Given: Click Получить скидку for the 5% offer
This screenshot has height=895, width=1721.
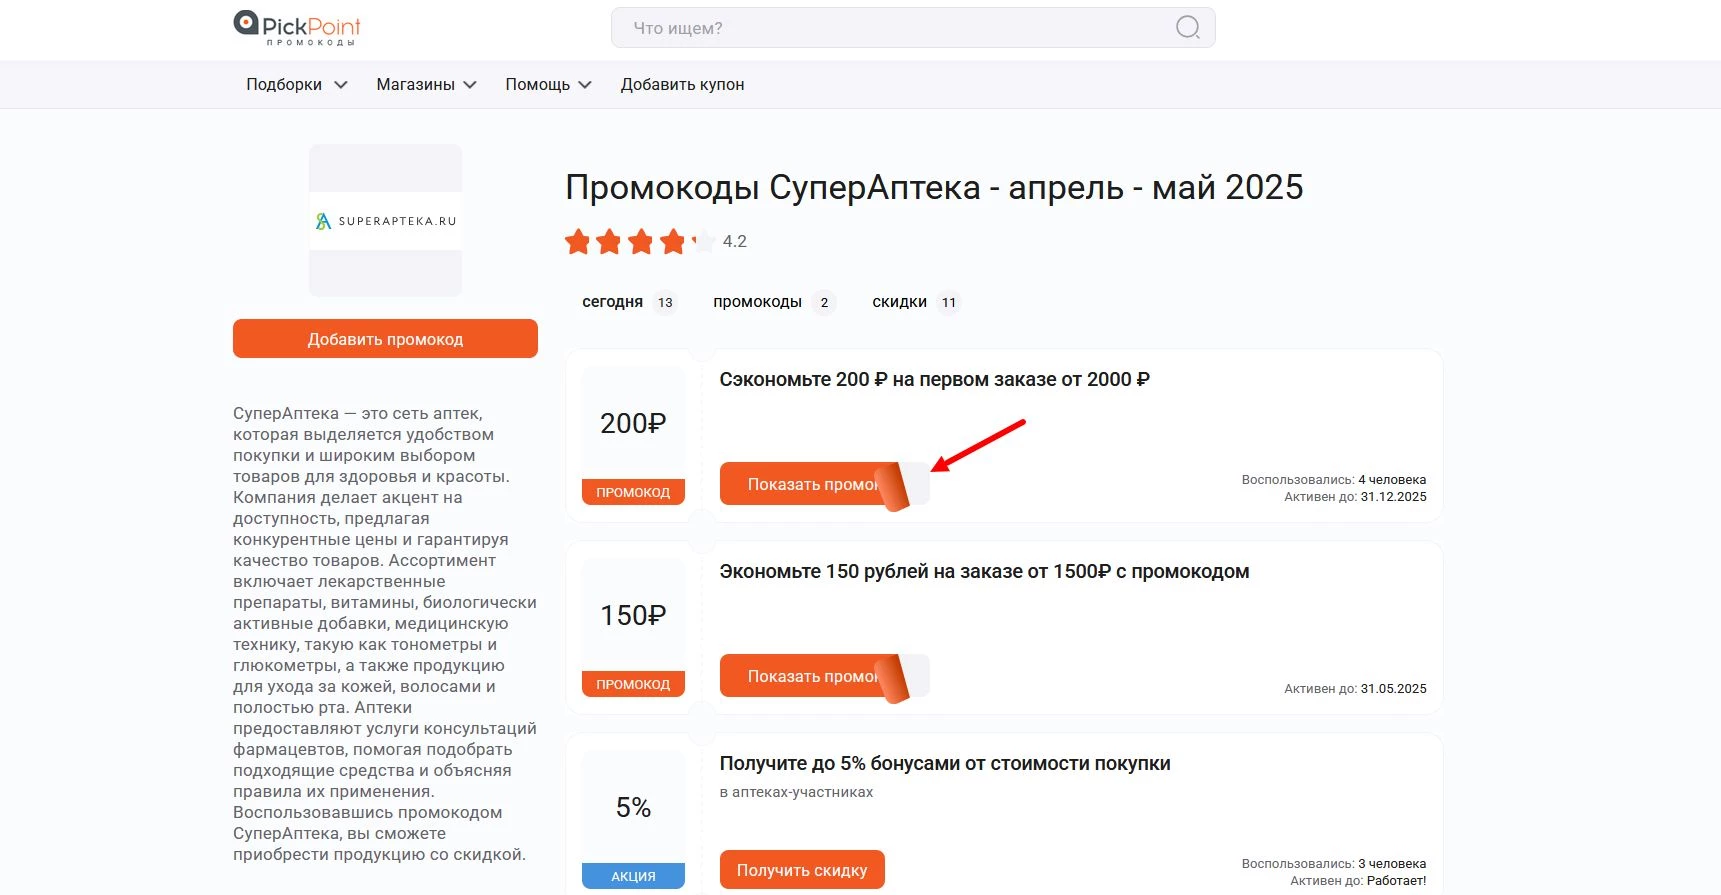Looking at the screenshot, I should [x=802, y=870].
